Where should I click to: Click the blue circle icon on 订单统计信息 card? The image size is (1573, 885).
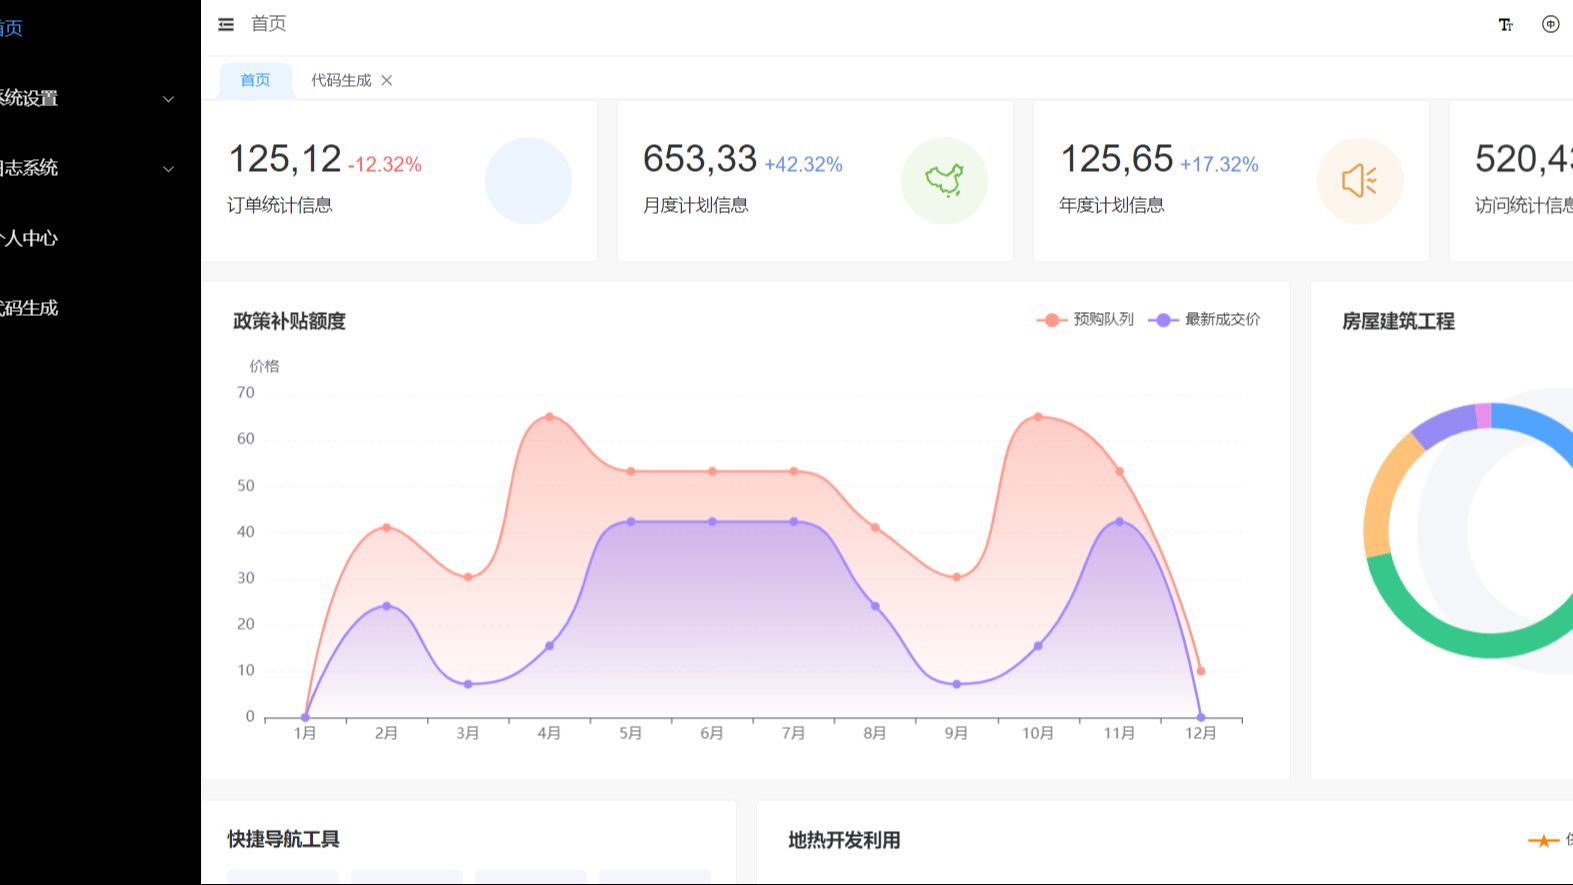[528, 181]
